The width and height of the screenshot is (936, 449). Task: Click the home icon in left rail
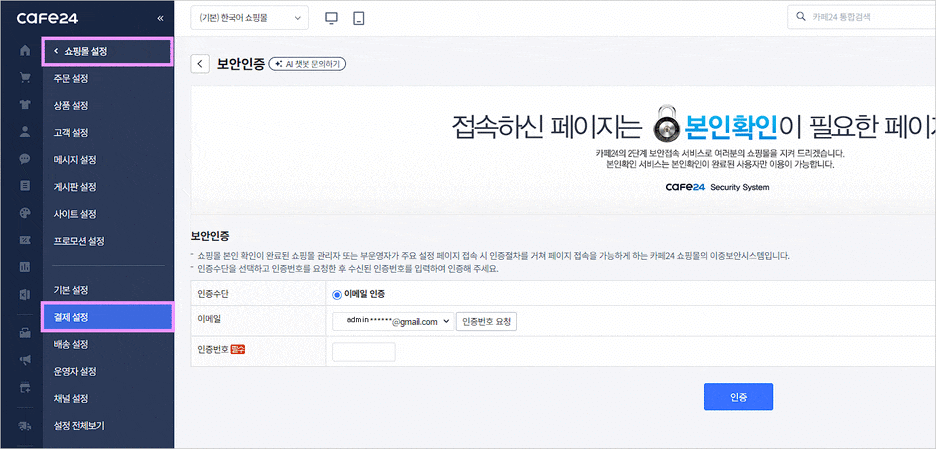point(25,51)
